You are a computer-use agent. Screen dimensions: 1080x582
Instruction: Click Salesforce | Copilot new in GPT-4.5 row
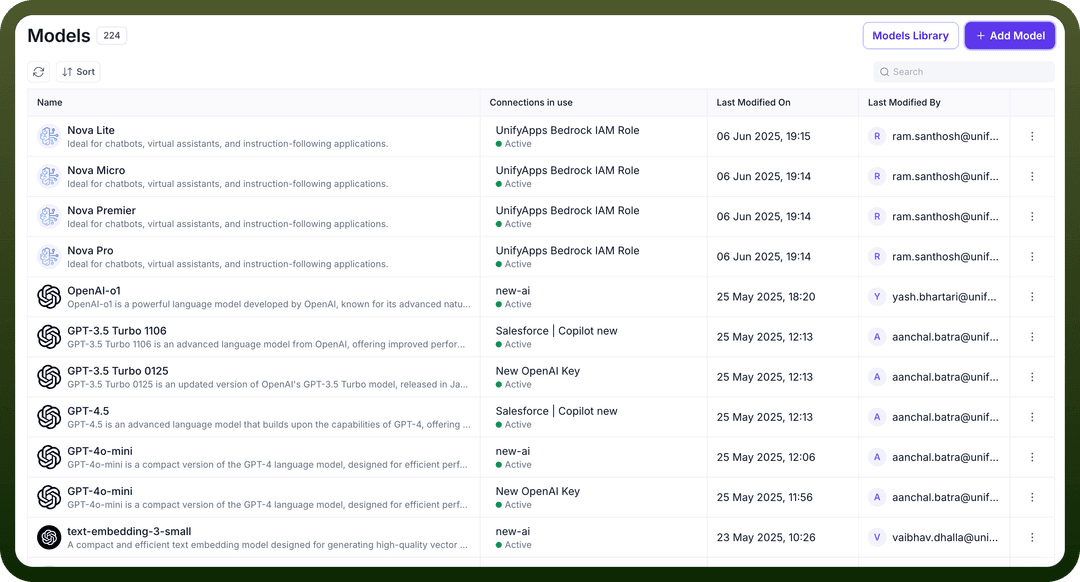557,410
